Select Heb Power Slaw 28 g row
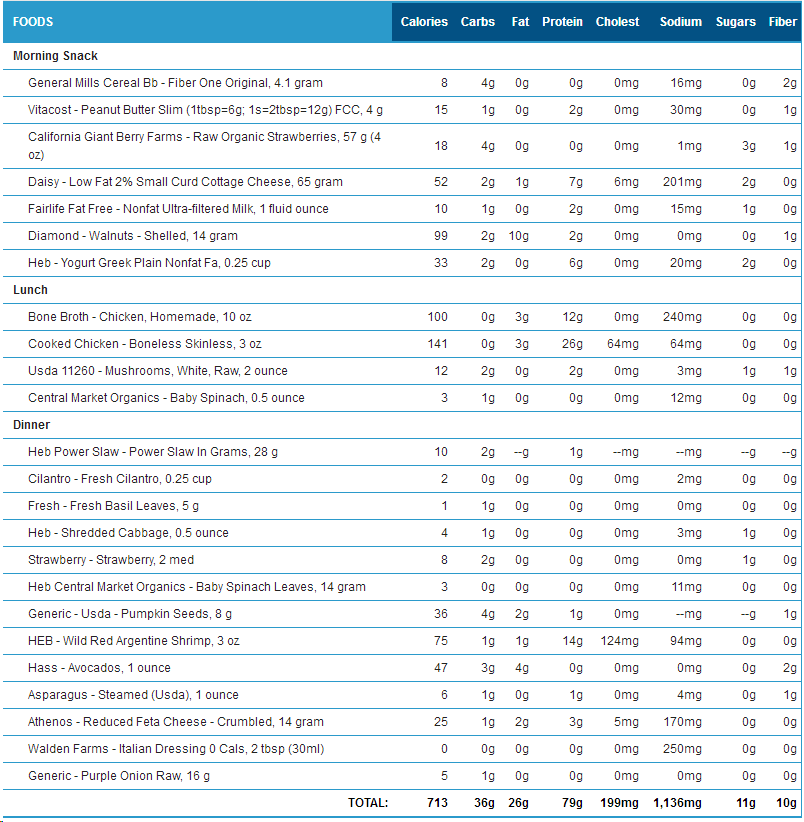The height and width of the screenshot is (822, 804). tap(402, 452)
